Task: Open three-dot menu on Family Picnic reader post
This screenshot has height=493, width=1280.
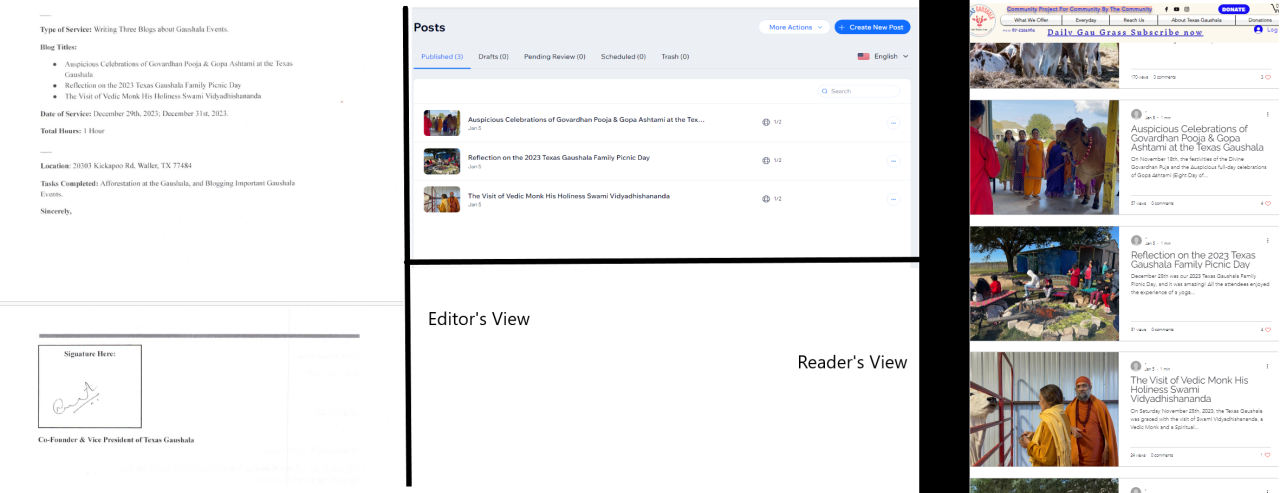Action: tap(1268, 240)
